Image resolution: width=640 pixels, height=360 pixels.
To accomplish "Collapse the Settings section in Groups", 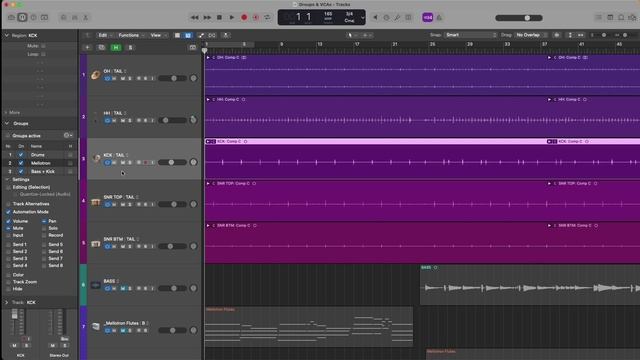I will [7, 180].
